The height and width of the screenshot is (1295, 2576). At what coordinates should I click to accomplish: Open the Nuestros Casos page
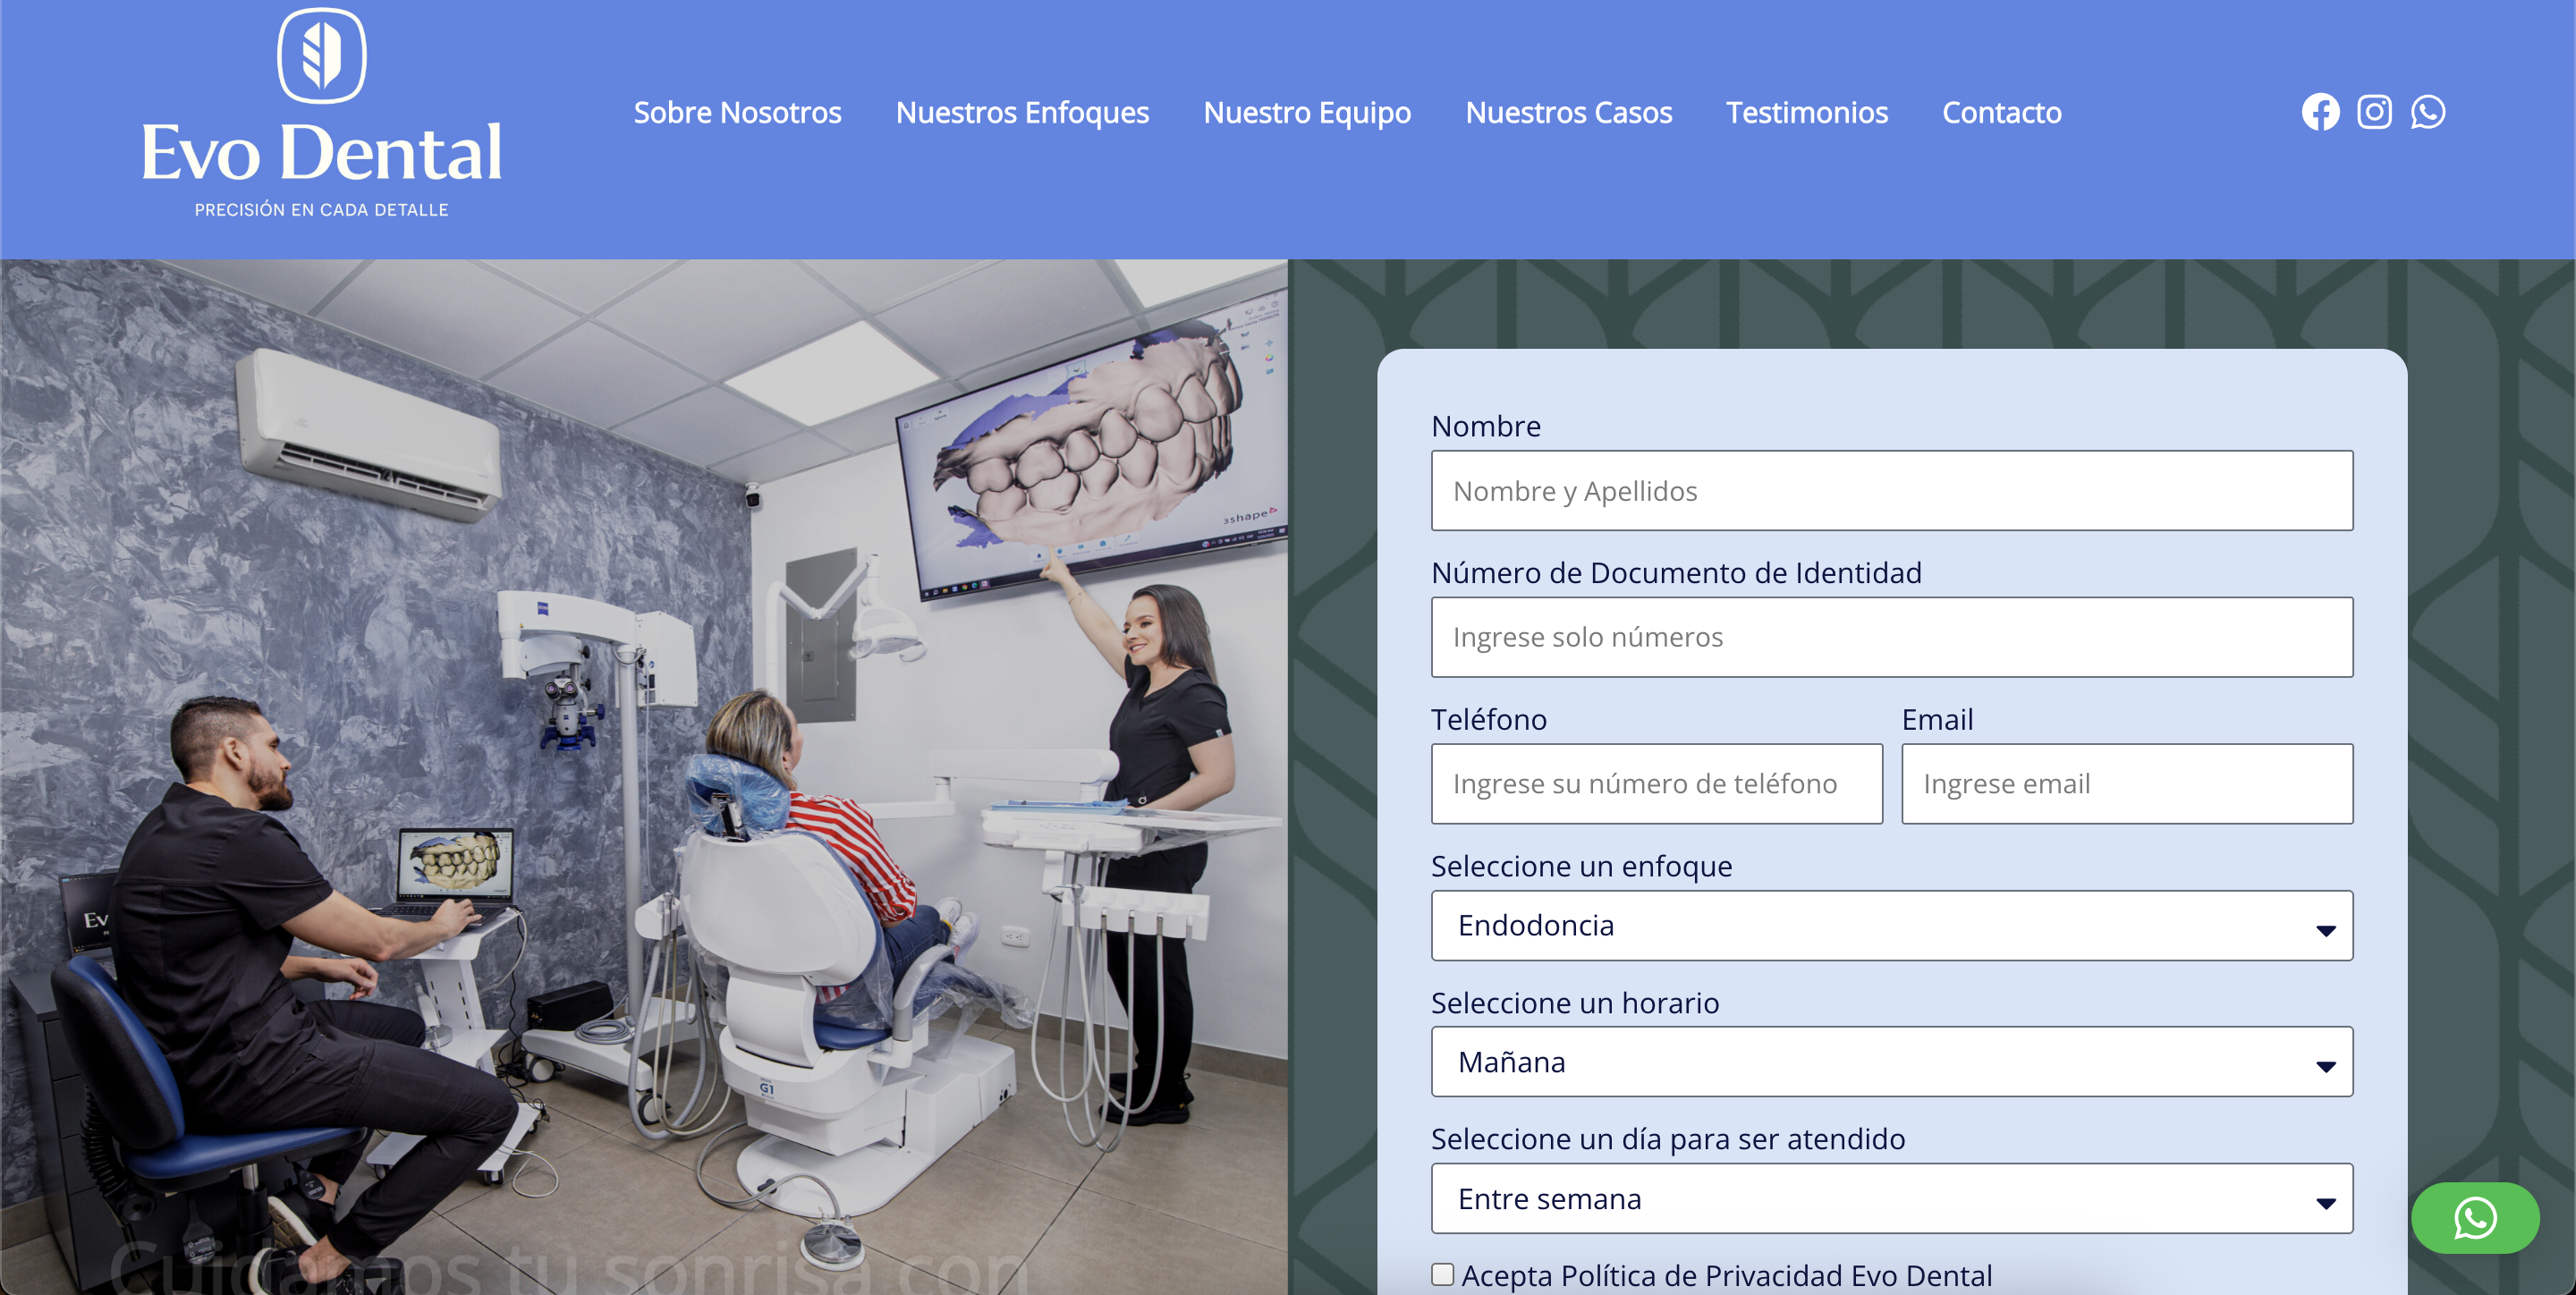pos(1569,112)
